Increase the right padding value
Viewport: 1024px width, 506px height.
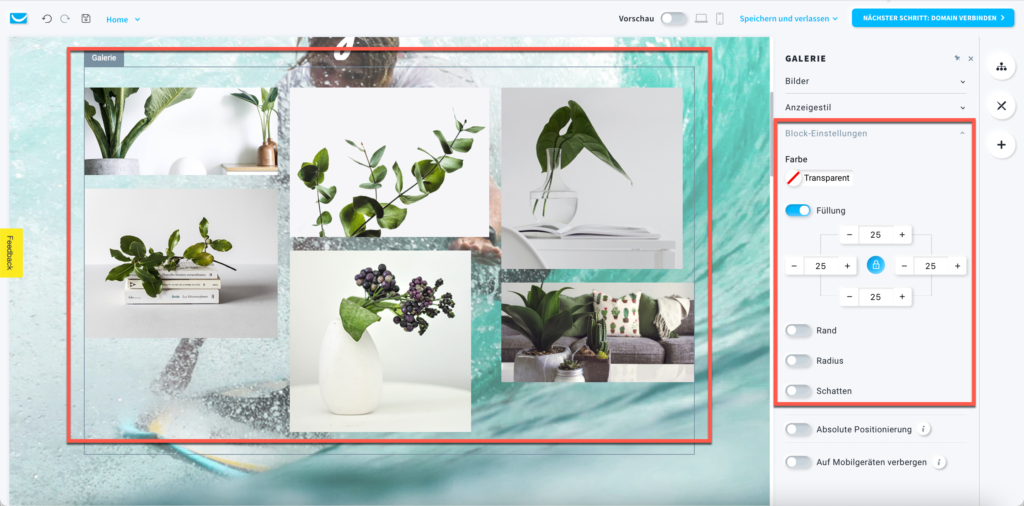pyautogui.click(x=957, y=266)
